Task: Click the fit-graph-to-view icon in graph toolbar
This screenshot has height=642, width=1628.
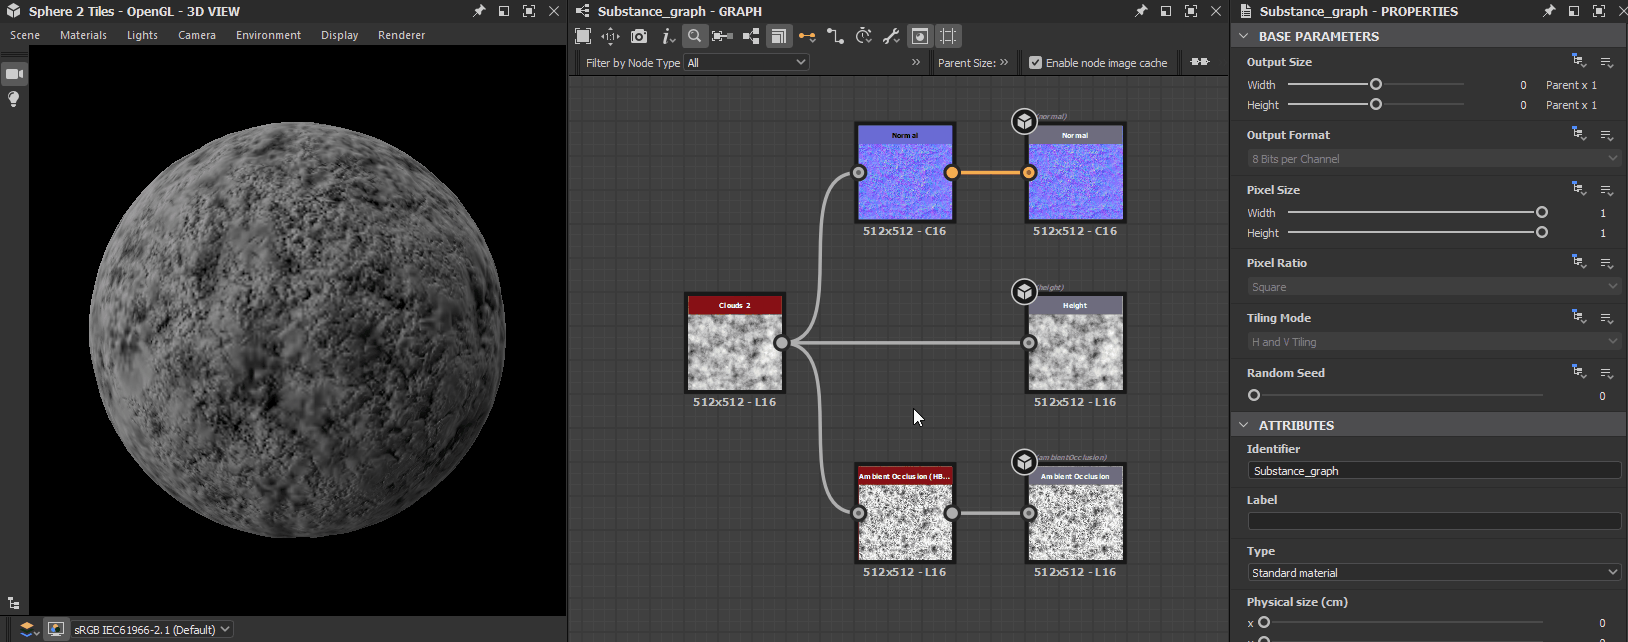Action: 583,36
